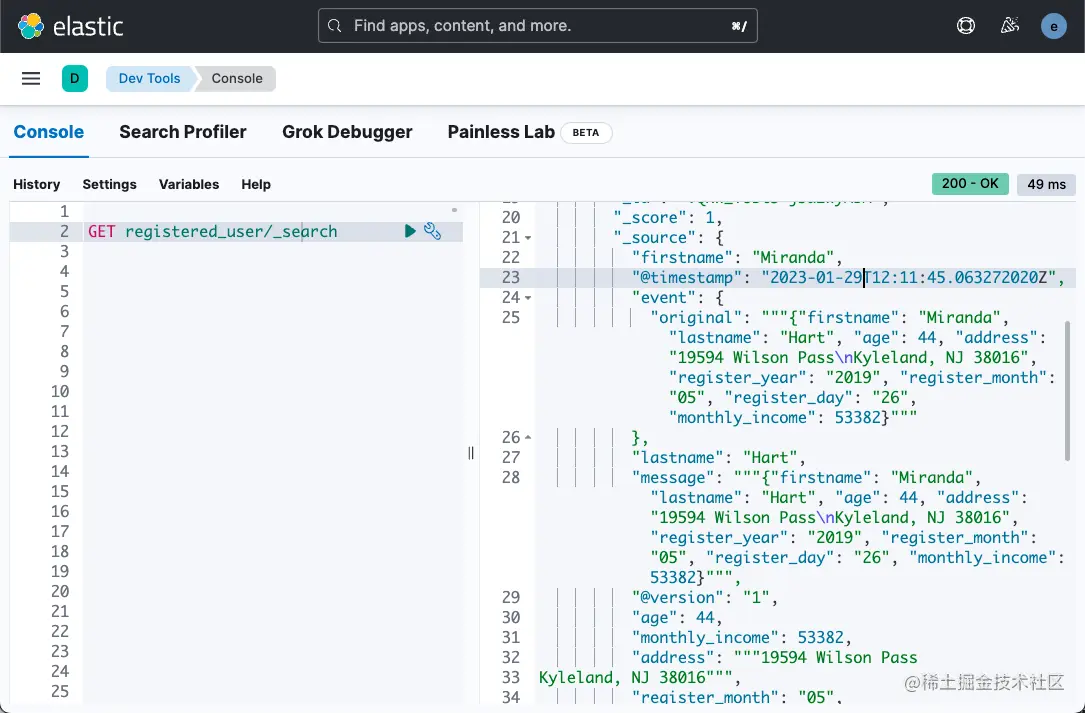Open console History
The image size is (1085, 713).
click(x=37, y=184)
